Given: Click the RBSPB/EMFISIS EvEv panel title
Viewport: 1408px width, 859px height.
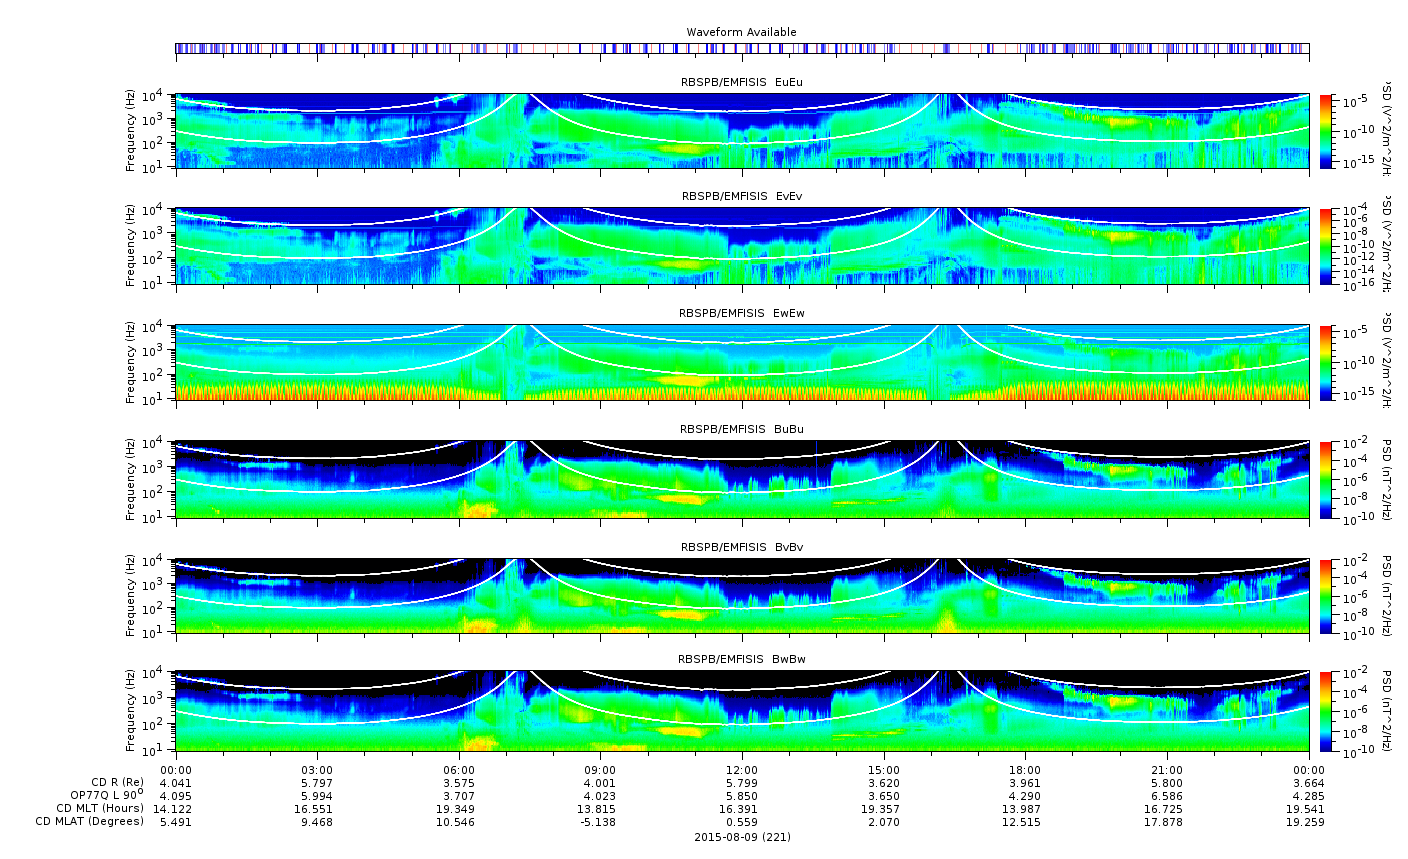Looking at the screenshot, I should click(741, 196).
